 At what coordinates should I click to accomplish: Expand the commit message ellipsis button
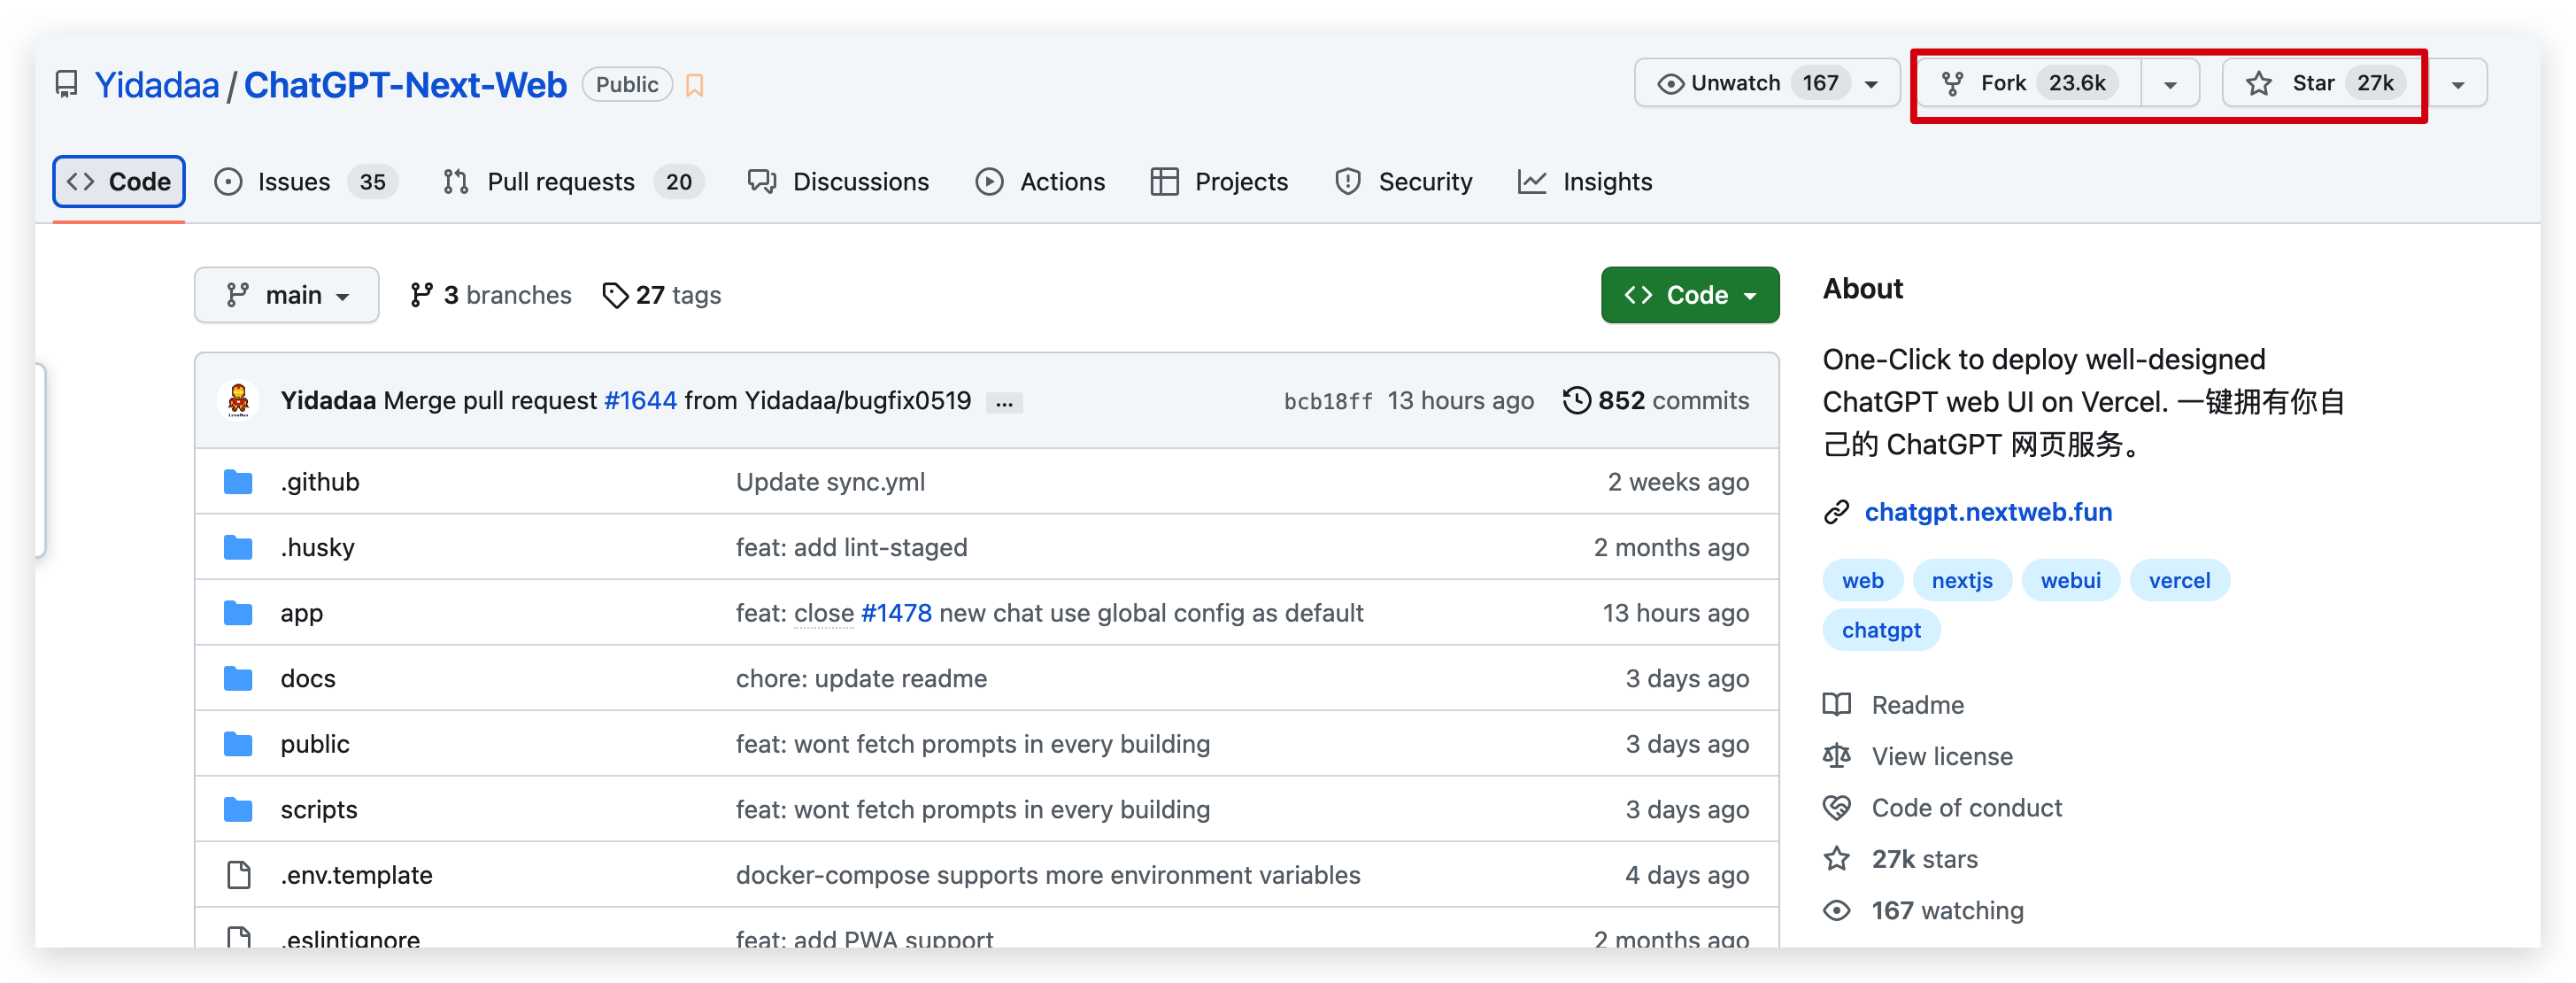[1004, 402]
